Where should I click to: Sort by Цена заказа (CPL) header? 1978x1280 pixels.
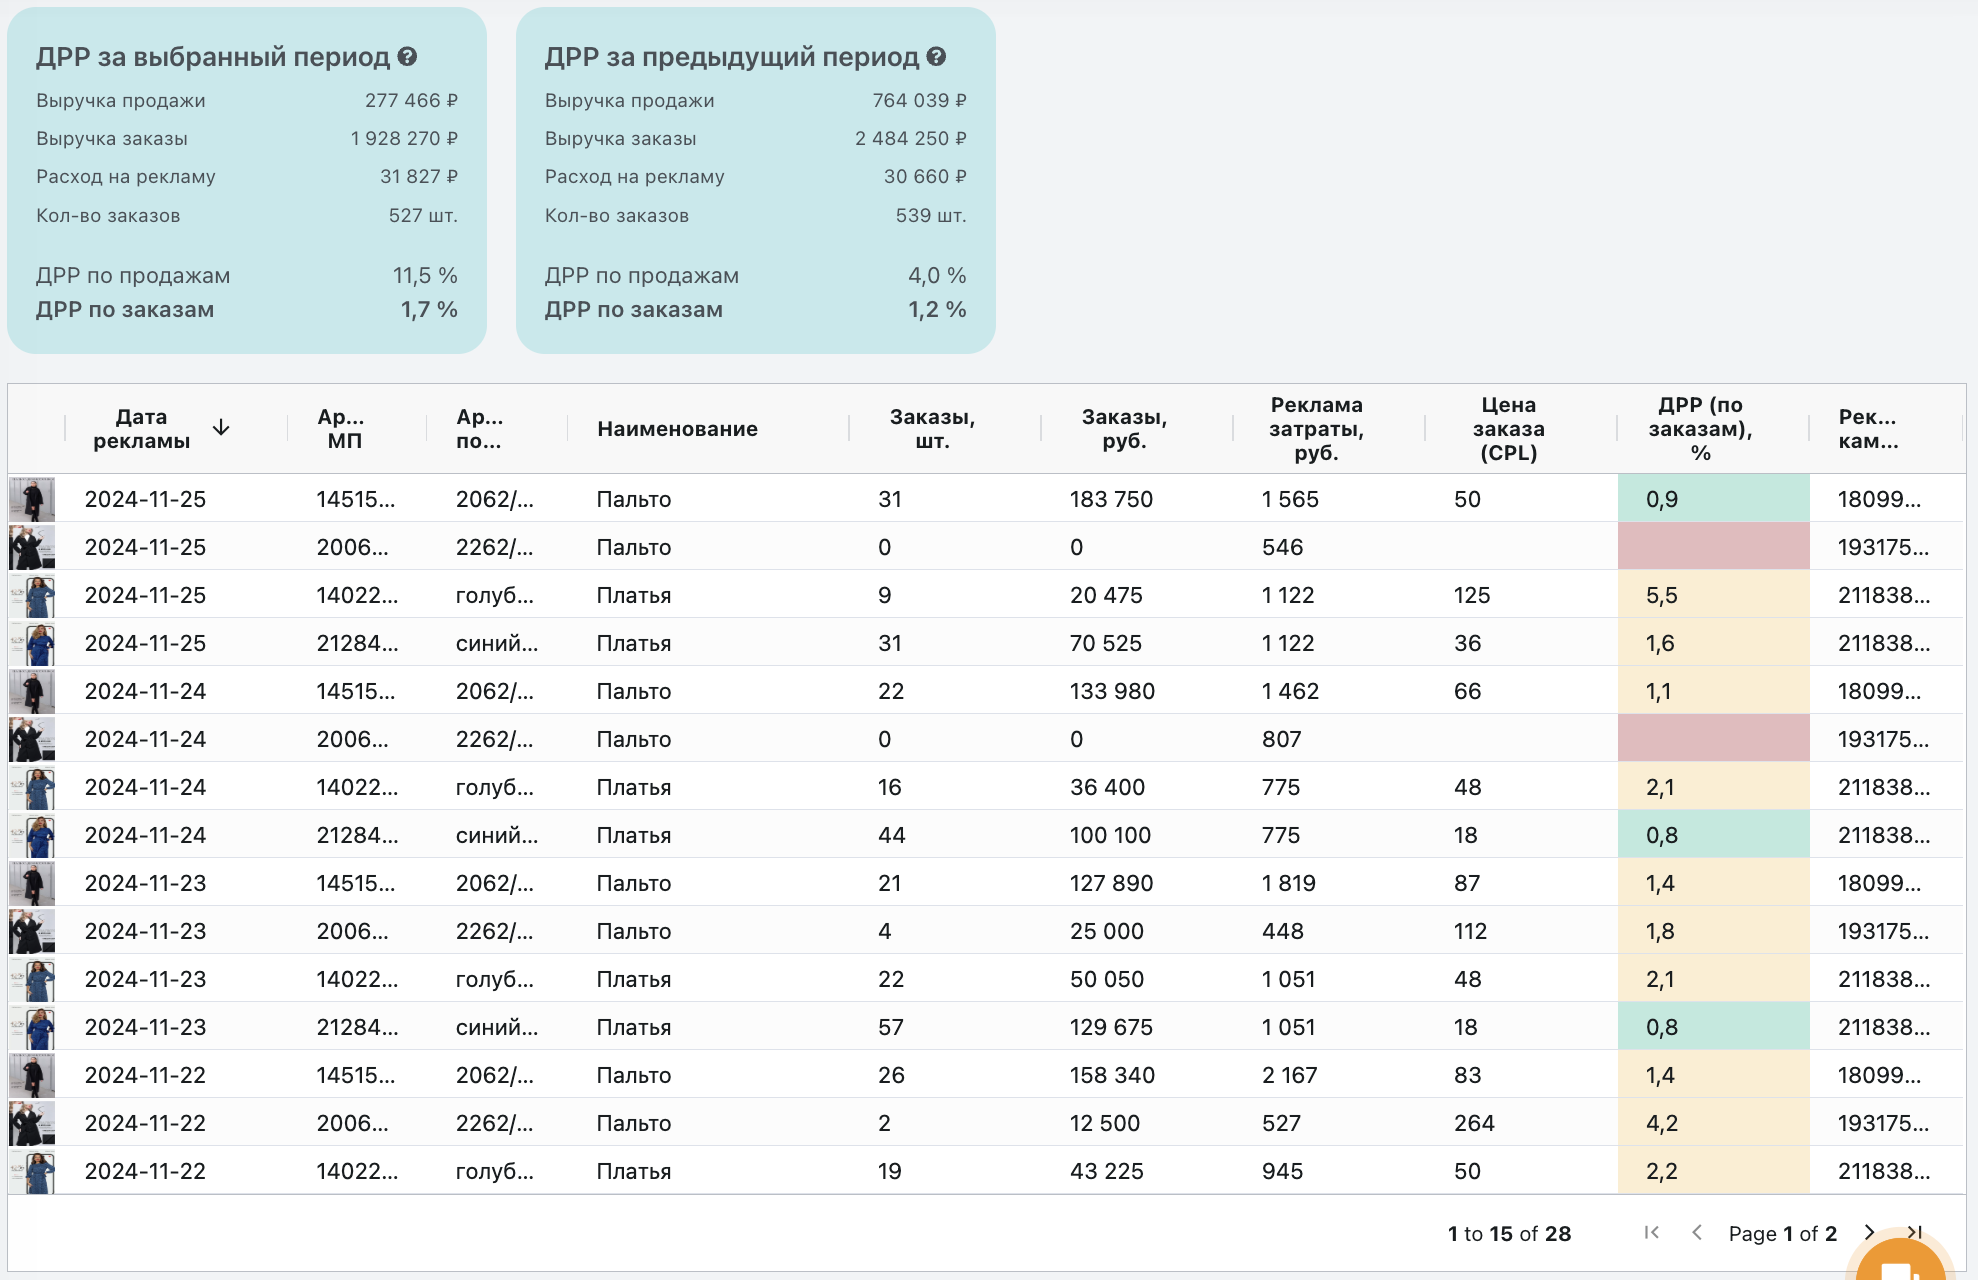(1508, 429)
